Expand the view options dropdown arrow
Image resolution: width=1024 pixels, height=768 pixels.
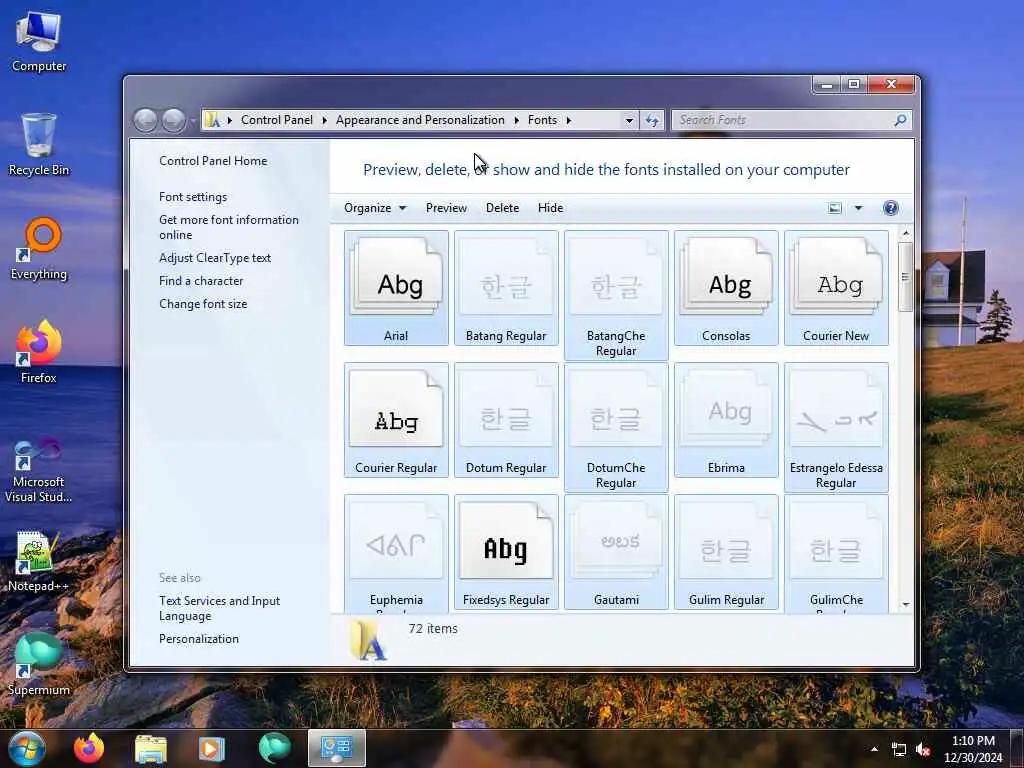pyautogui.click(x=858, y=208)
